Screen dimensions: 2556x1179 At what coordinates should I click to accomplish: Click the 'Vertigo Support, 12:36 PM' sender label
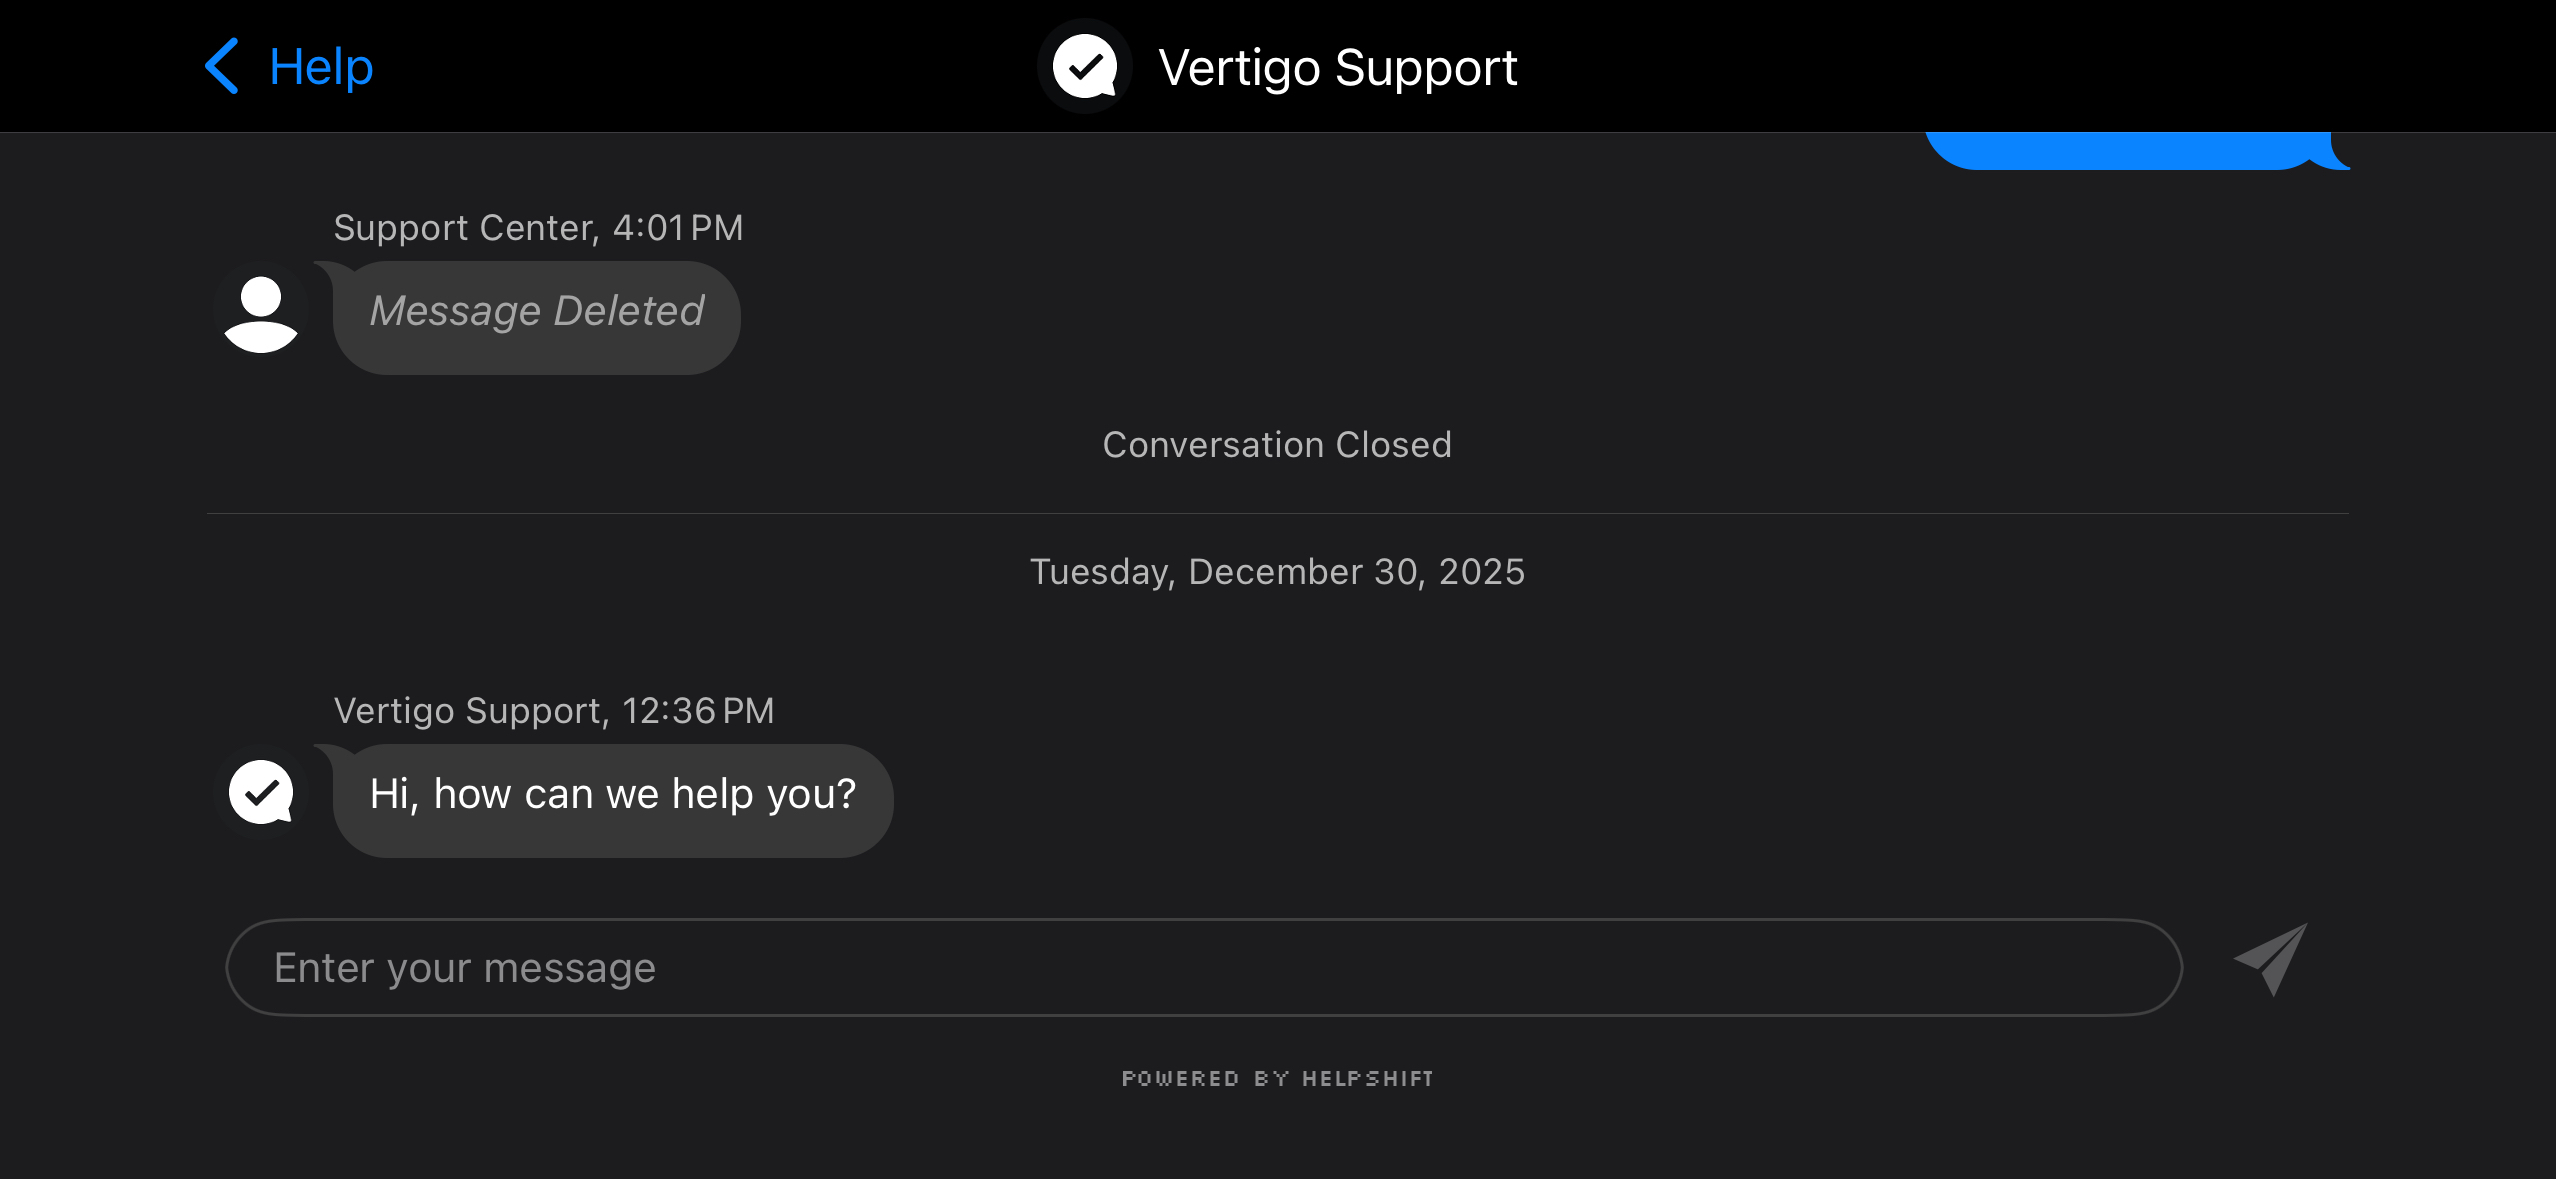554,711
